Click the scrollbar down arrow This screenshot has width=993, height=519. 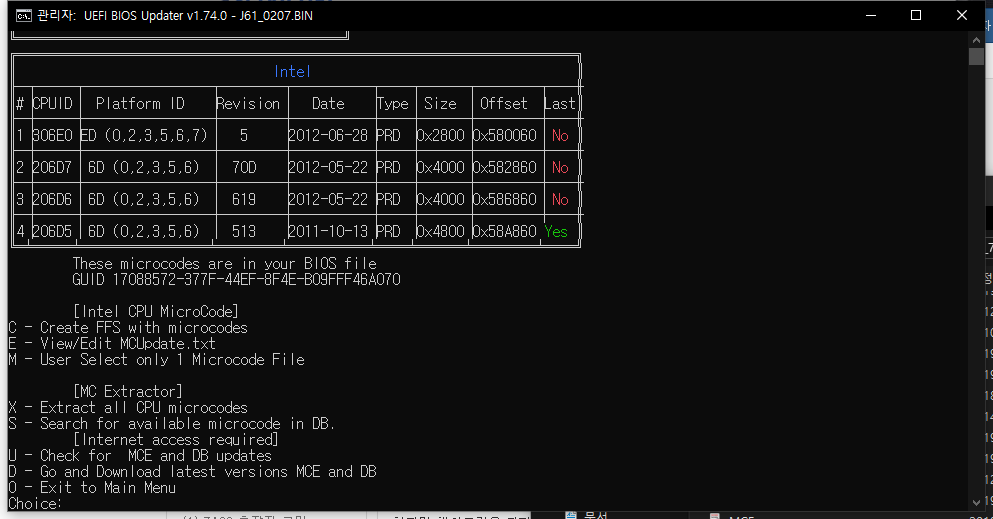[x=976, y=503]
